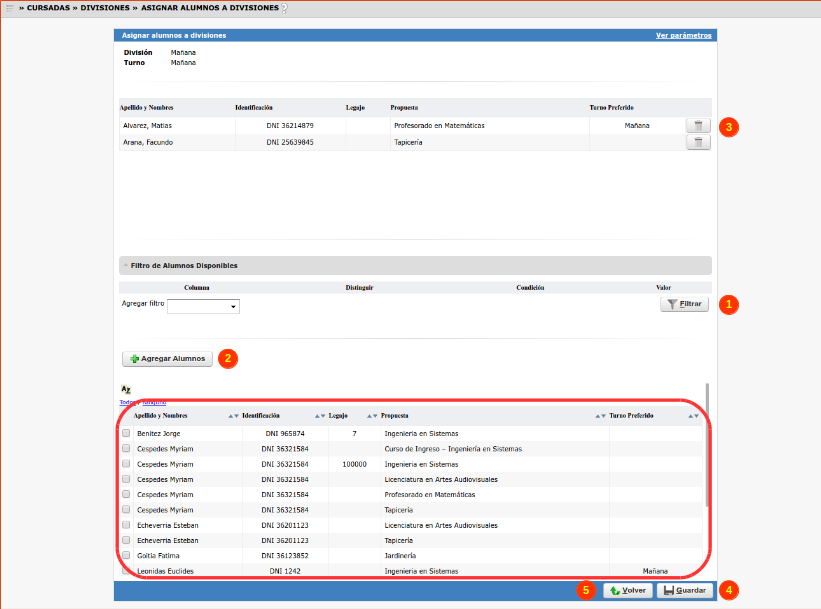Sort the Turno Preferido column with its arrows
The image size is (821, 609).
pos(694,415)
